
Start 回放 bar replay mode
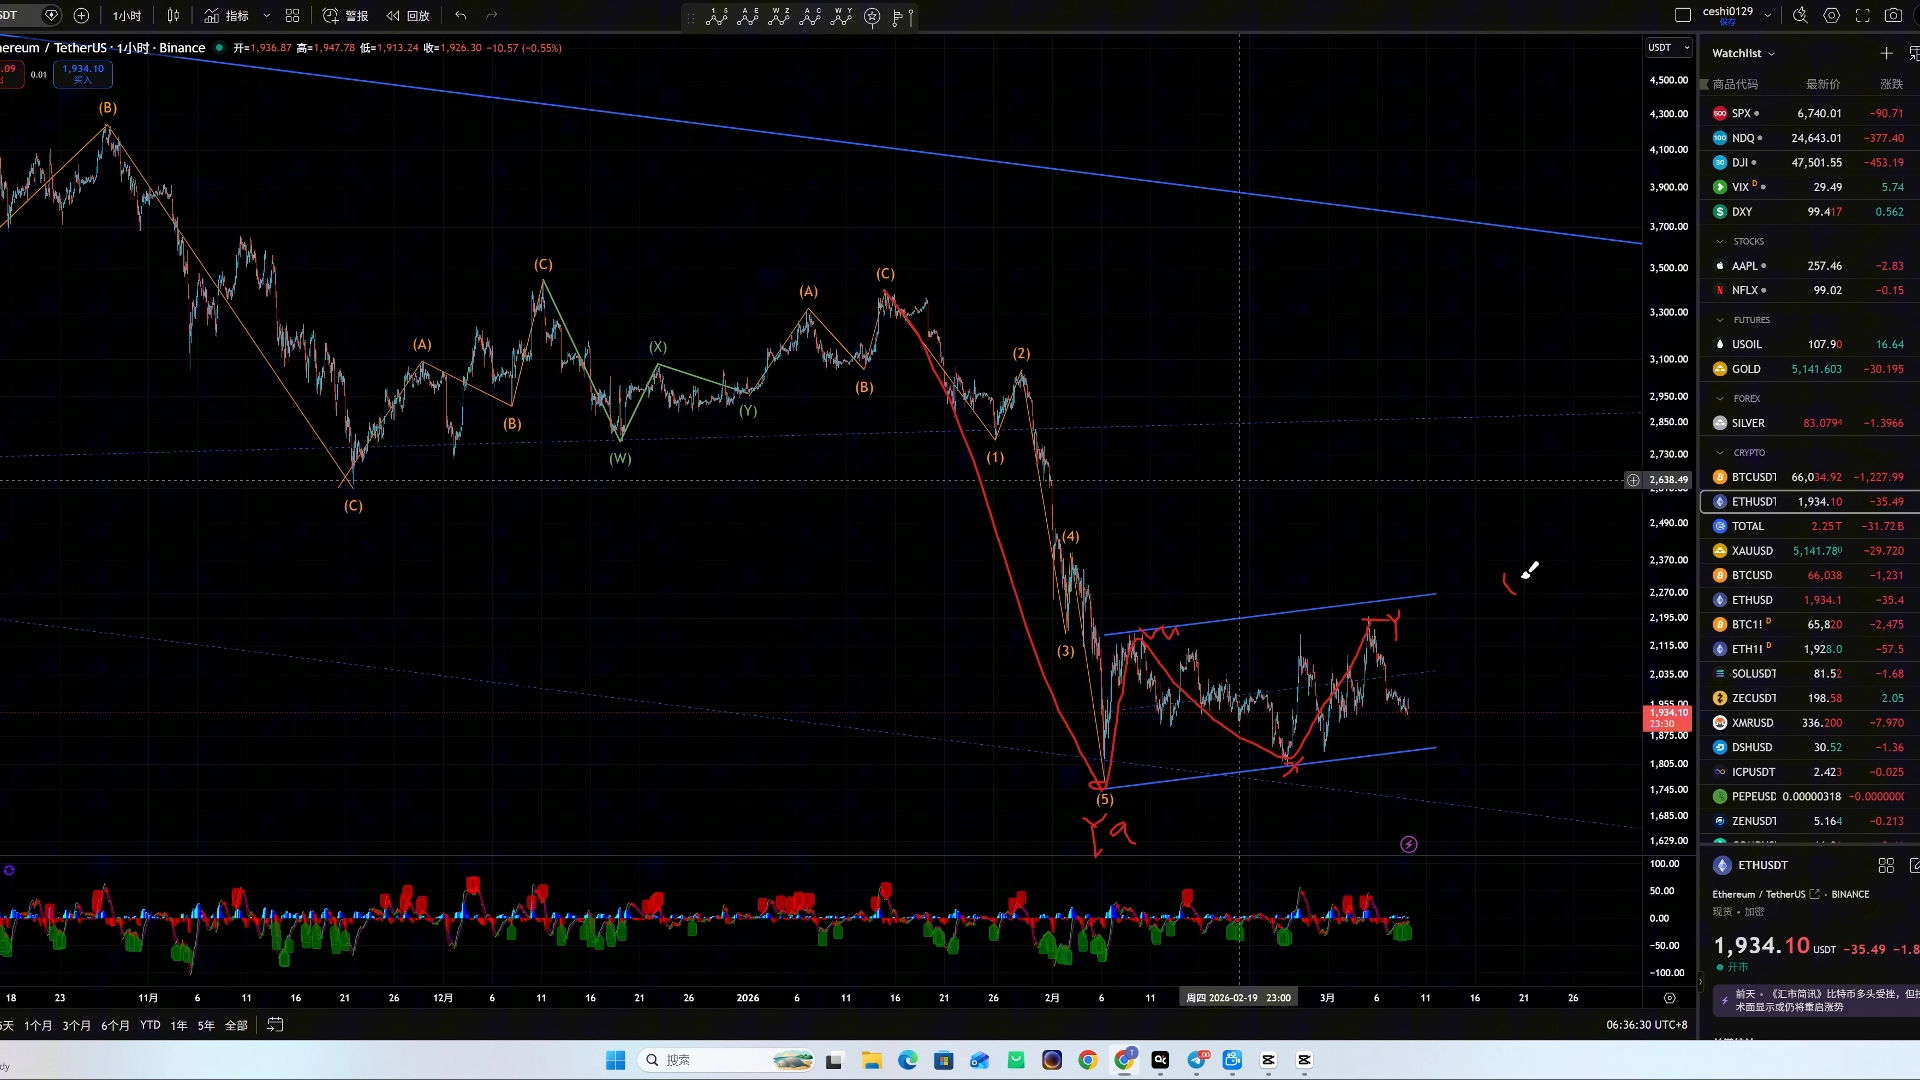(408, 15)
